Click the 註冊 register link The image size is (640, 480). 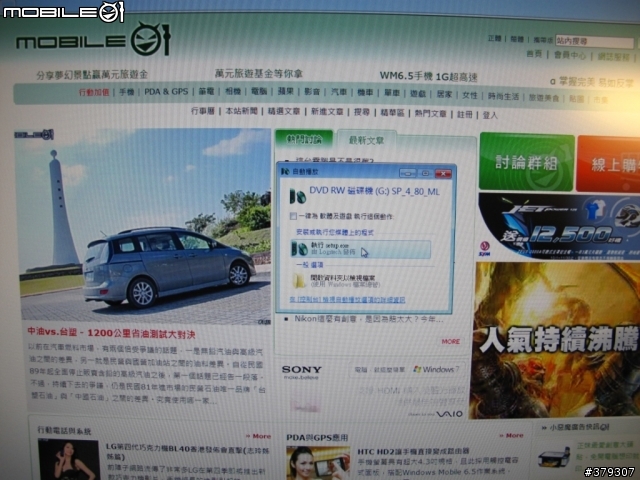point(465,115)
